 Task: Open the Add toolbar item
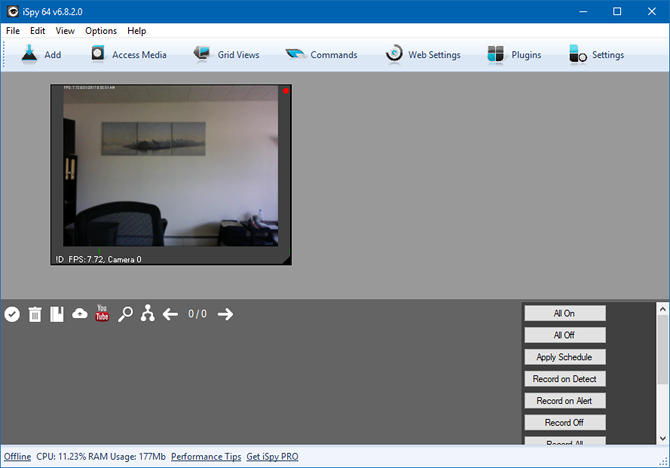40,55
